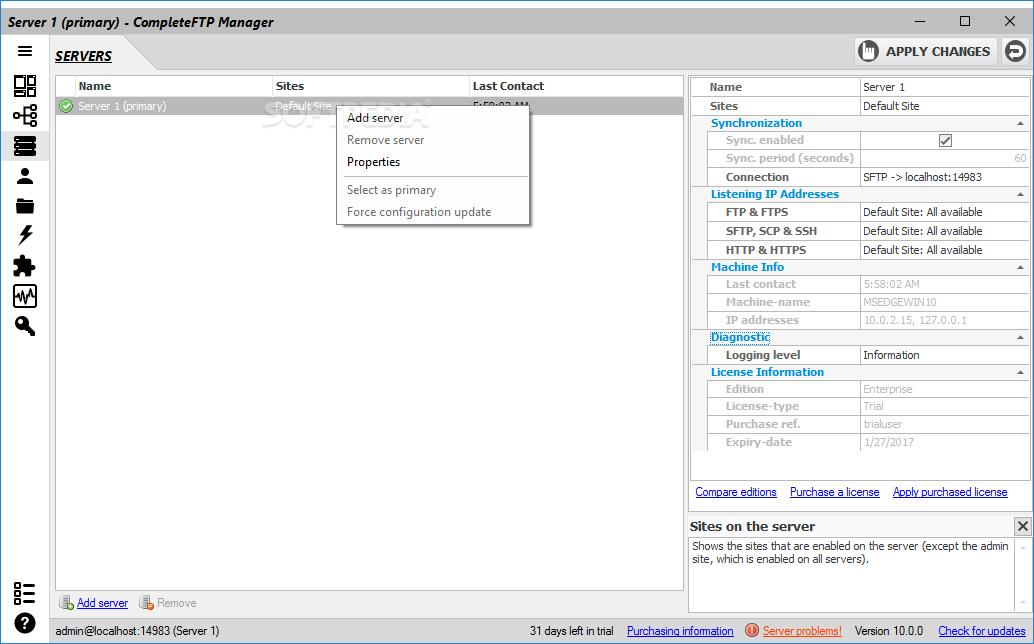Click the HTTP & HTTPS listening value
The width and height of the screenshot is (1034, 644).
[944, 250]
